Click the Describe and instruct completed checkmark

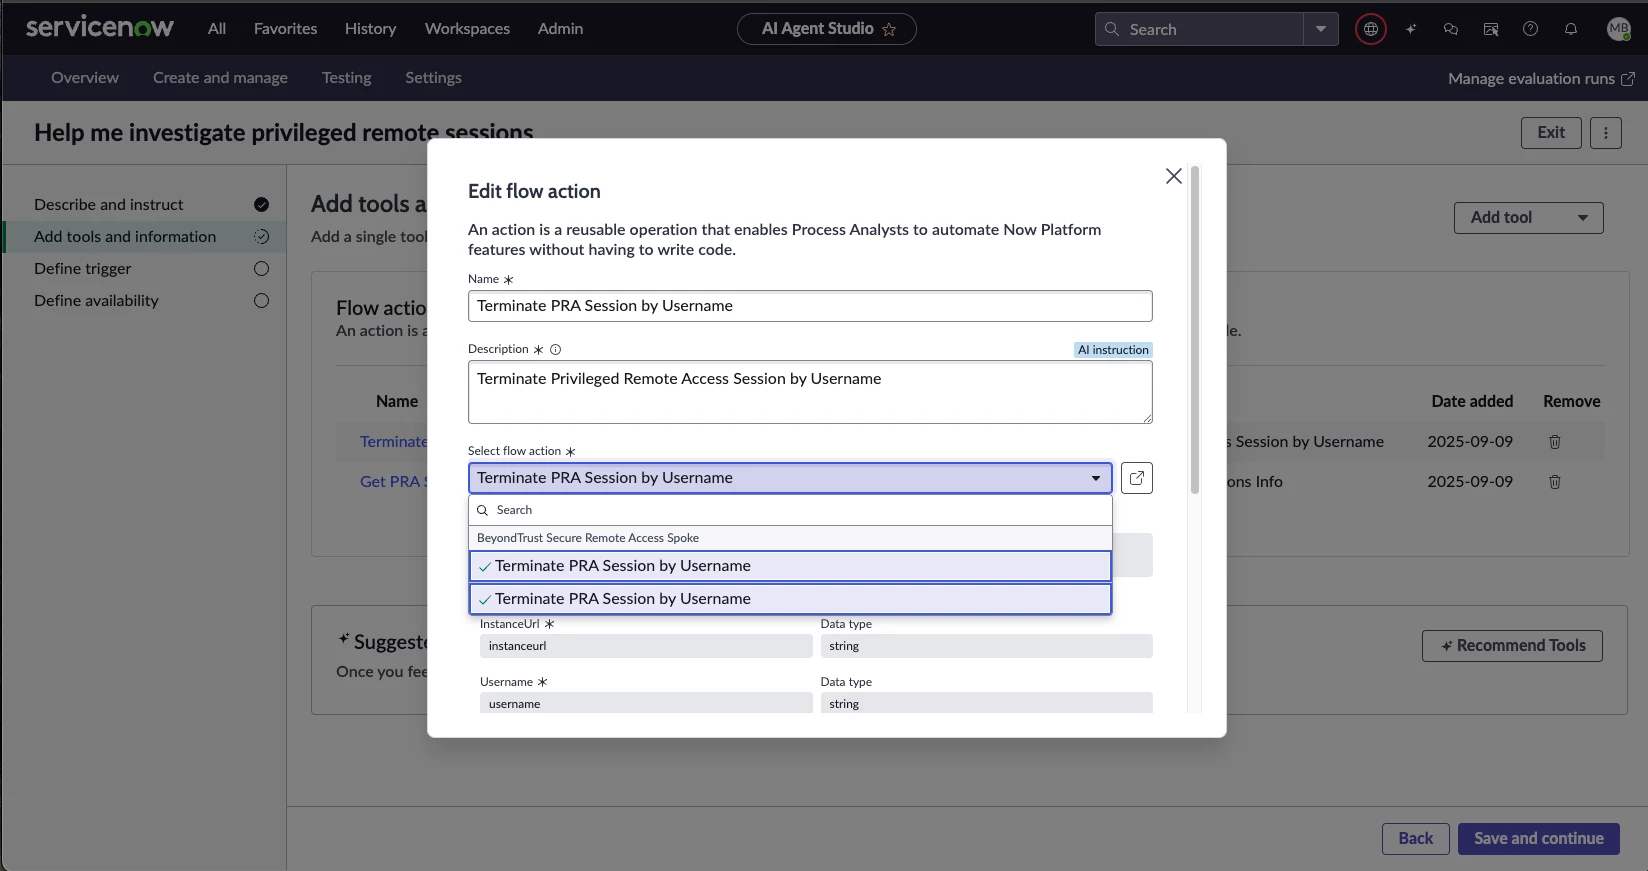pos(261,205)
